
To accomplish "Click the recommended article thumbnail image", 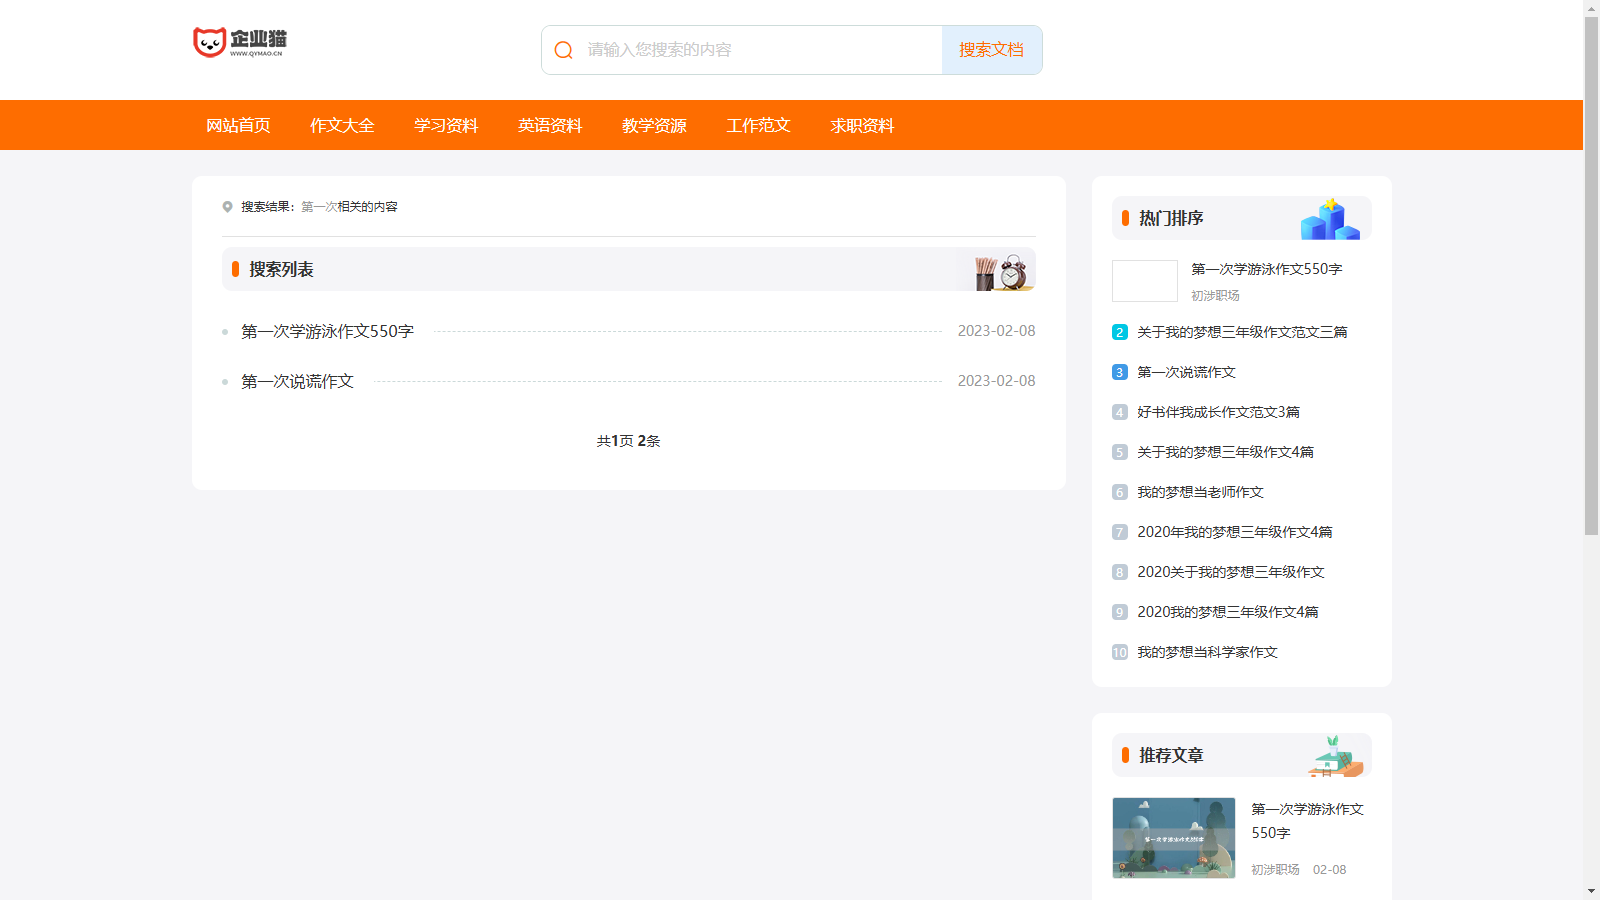I will point(1173,838).
